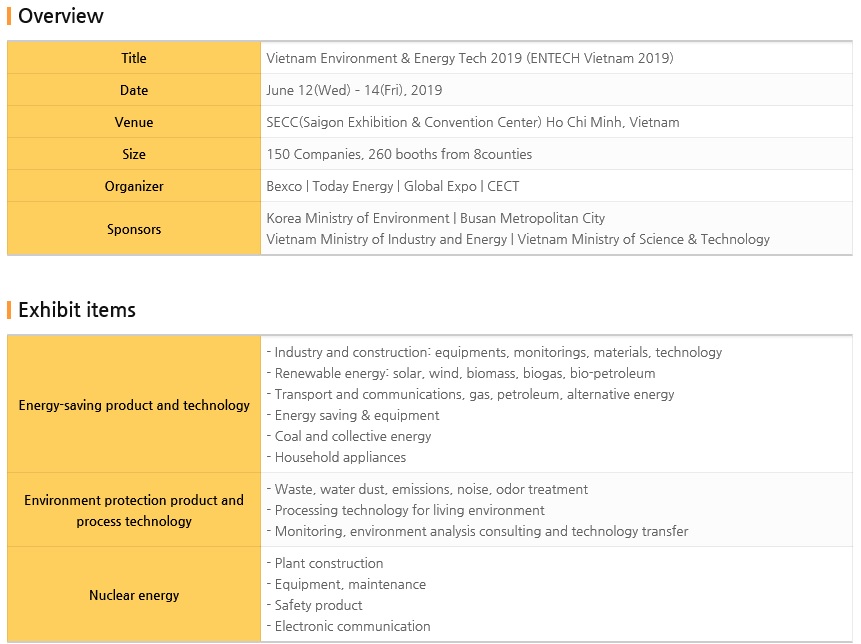Select the Sponsors row label cell
Screen dimensions: 861x644
[134, 229]
